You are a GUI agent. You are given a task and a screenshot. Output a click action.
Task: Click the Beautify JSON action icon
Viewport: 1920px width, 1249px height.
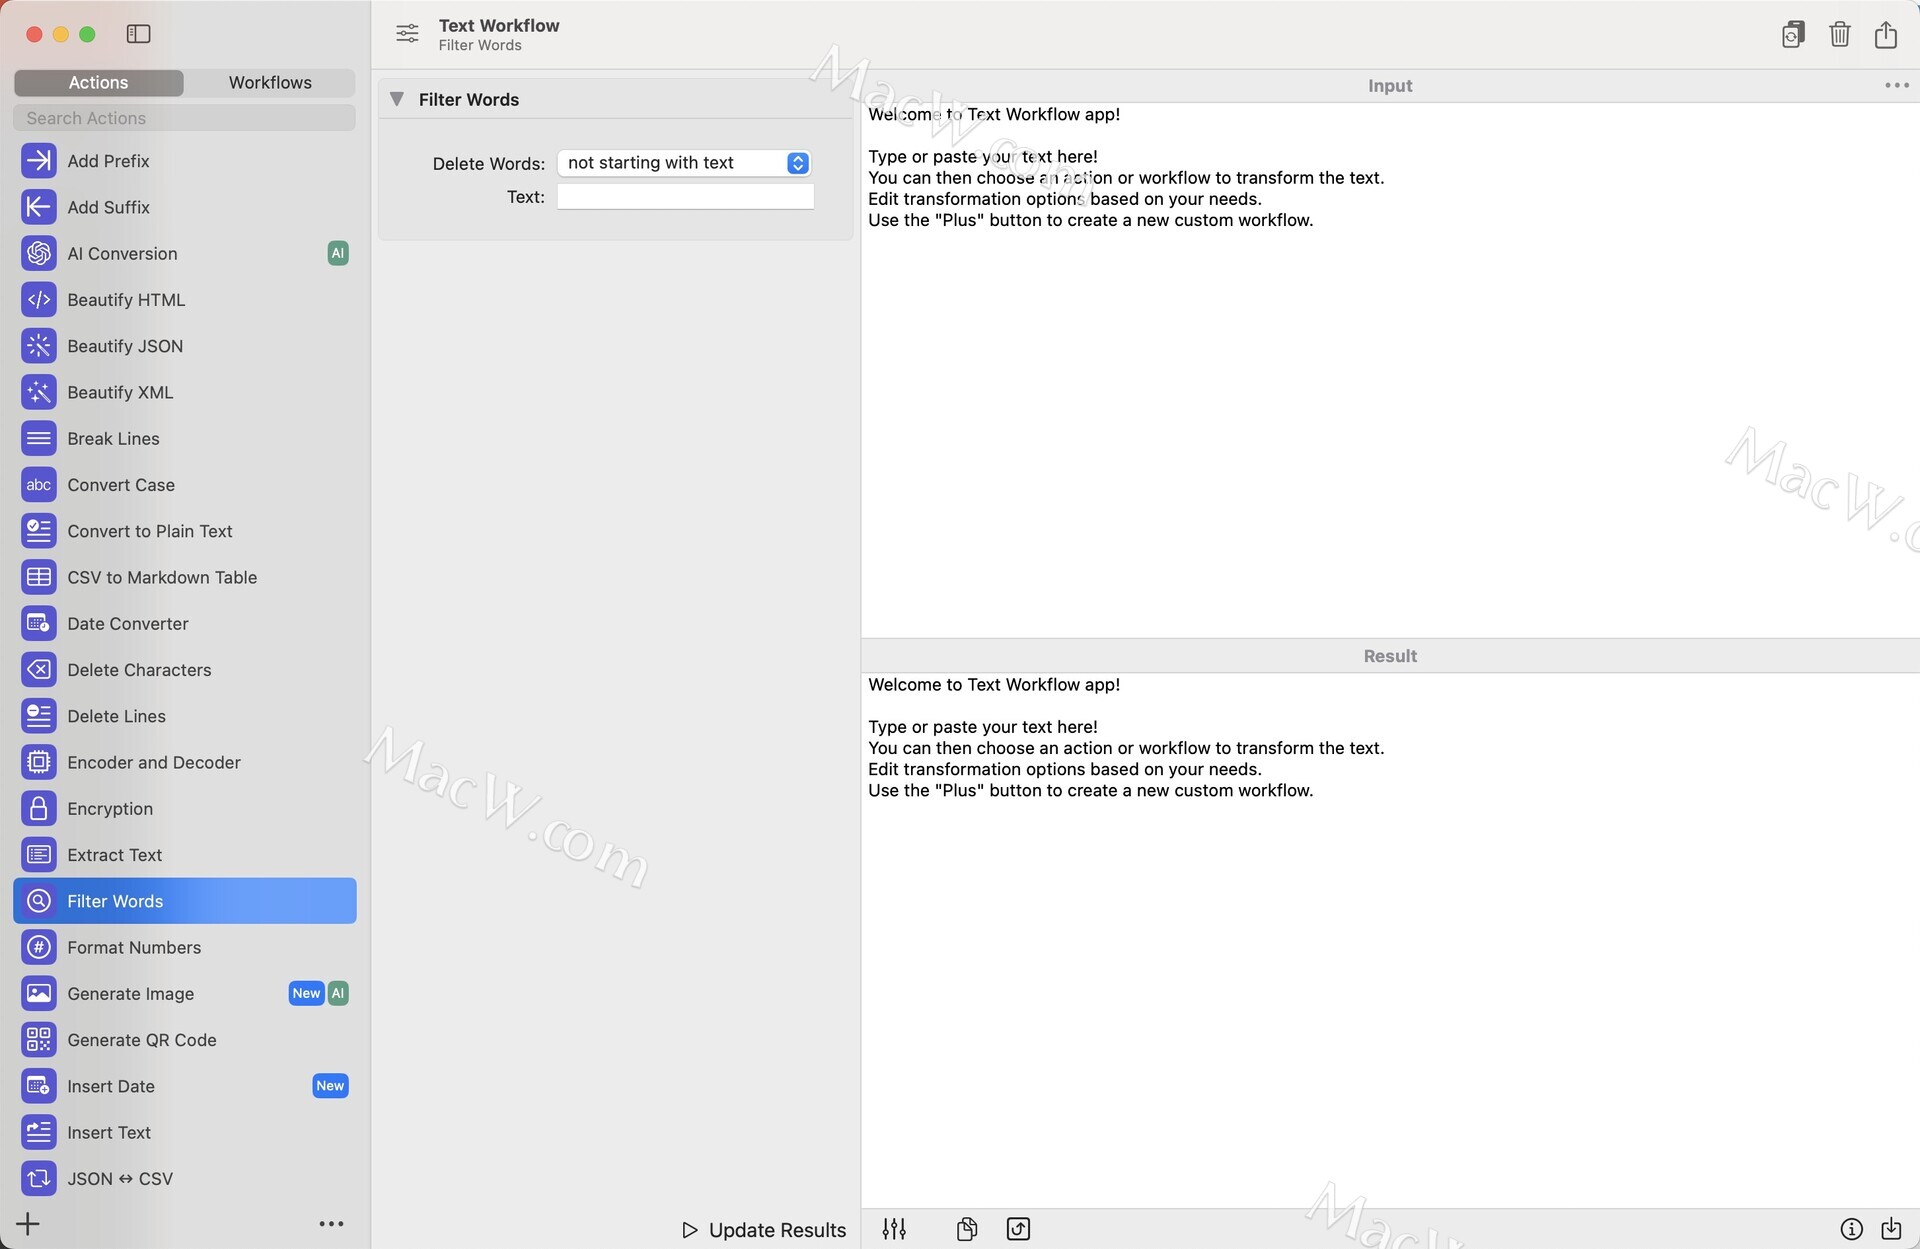pyautogui.click(x=38, y=346)
